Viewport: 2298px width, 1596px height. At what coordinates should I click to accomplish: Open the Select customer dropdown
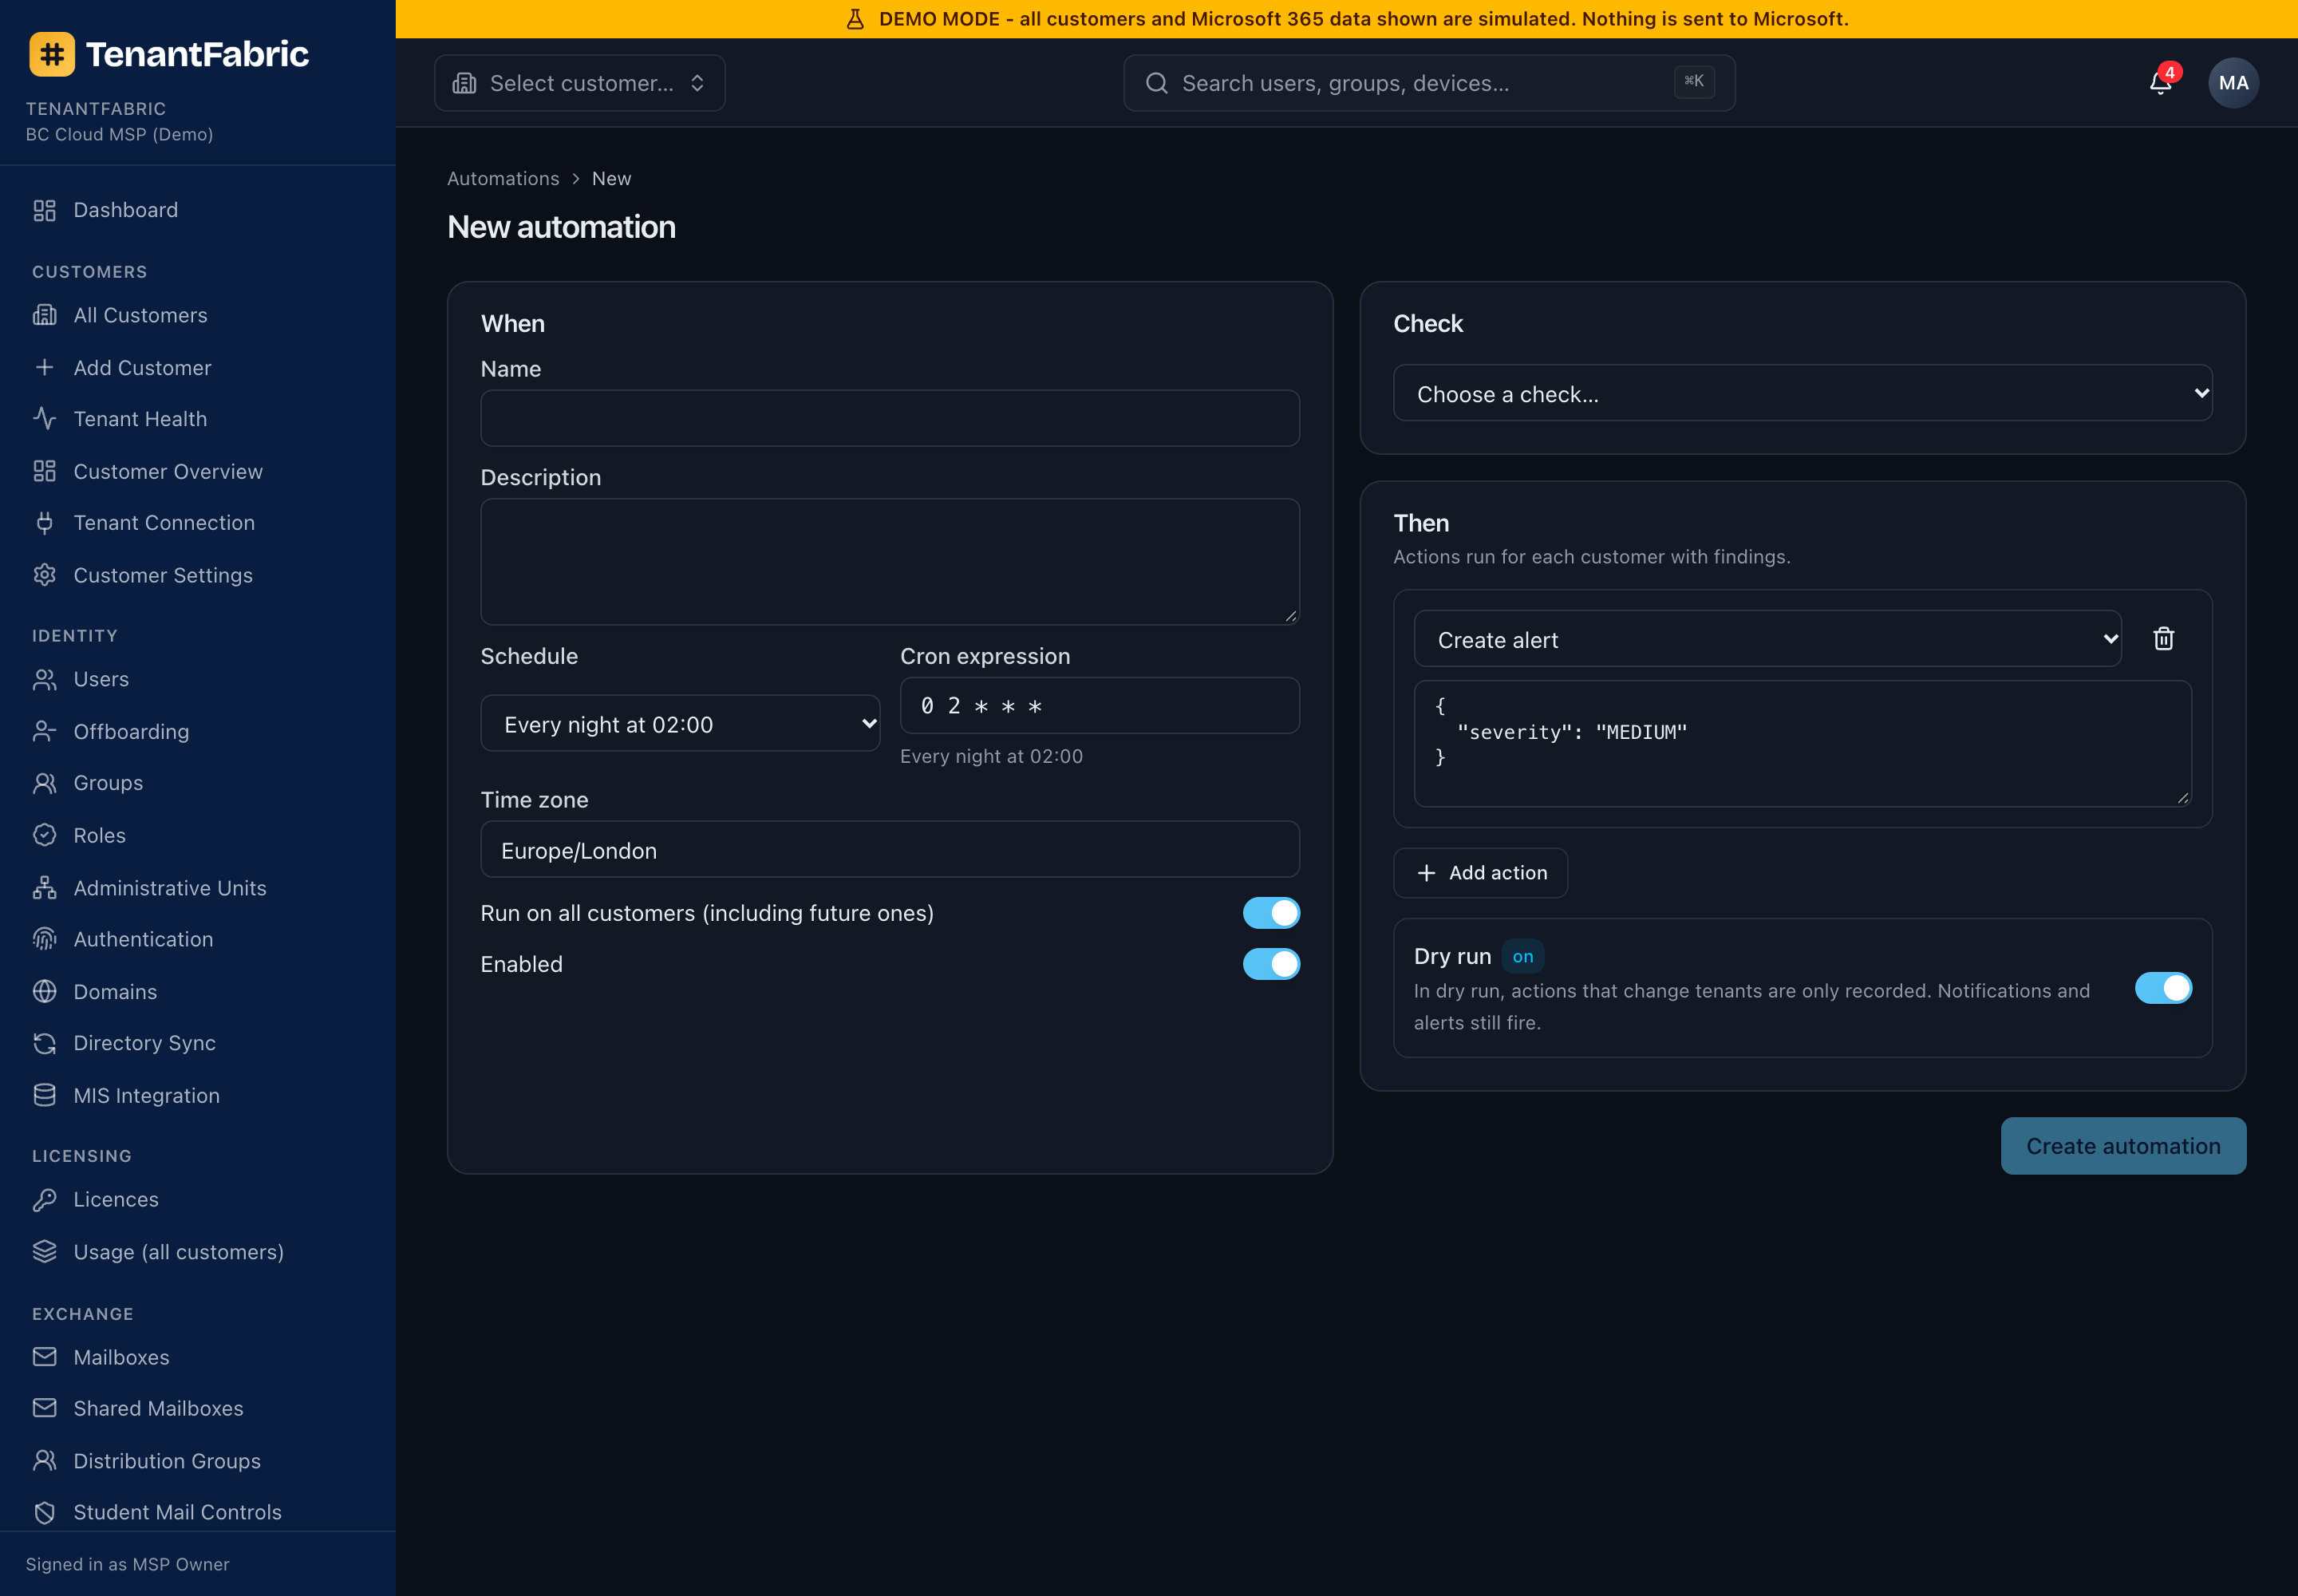(580, 83)
